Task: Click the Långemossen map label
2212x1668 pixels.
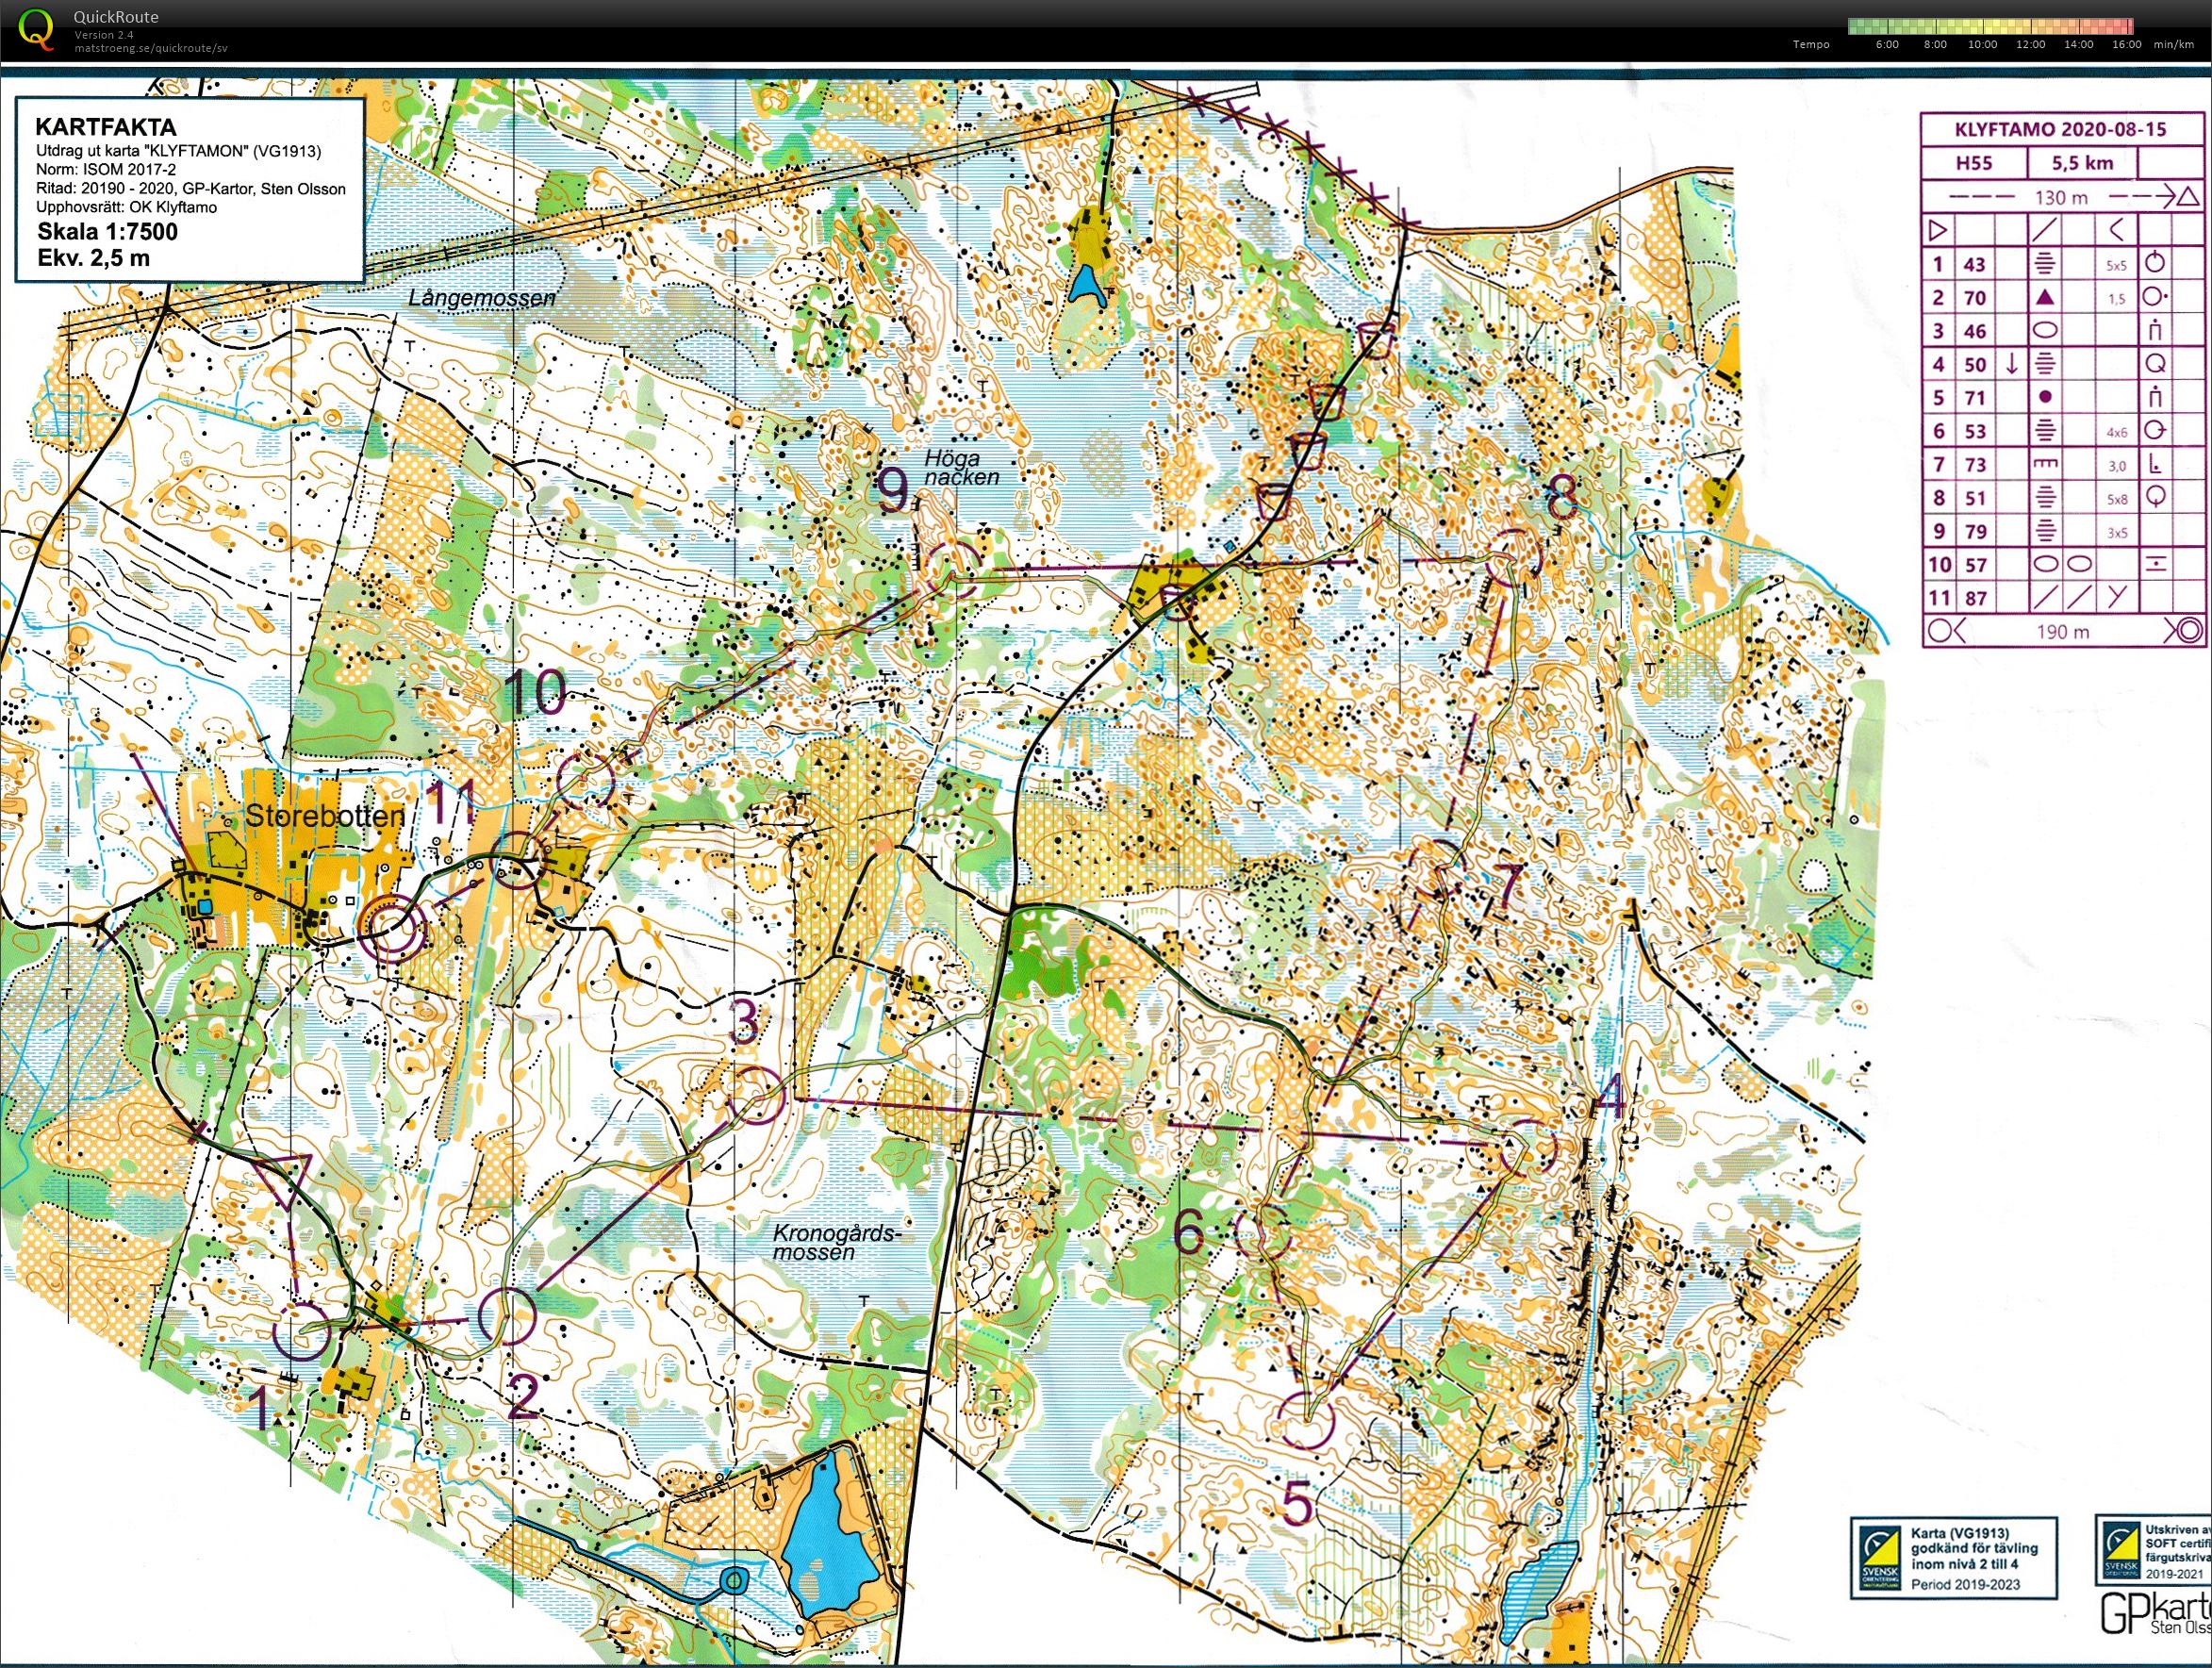Action: coord(481,298)
